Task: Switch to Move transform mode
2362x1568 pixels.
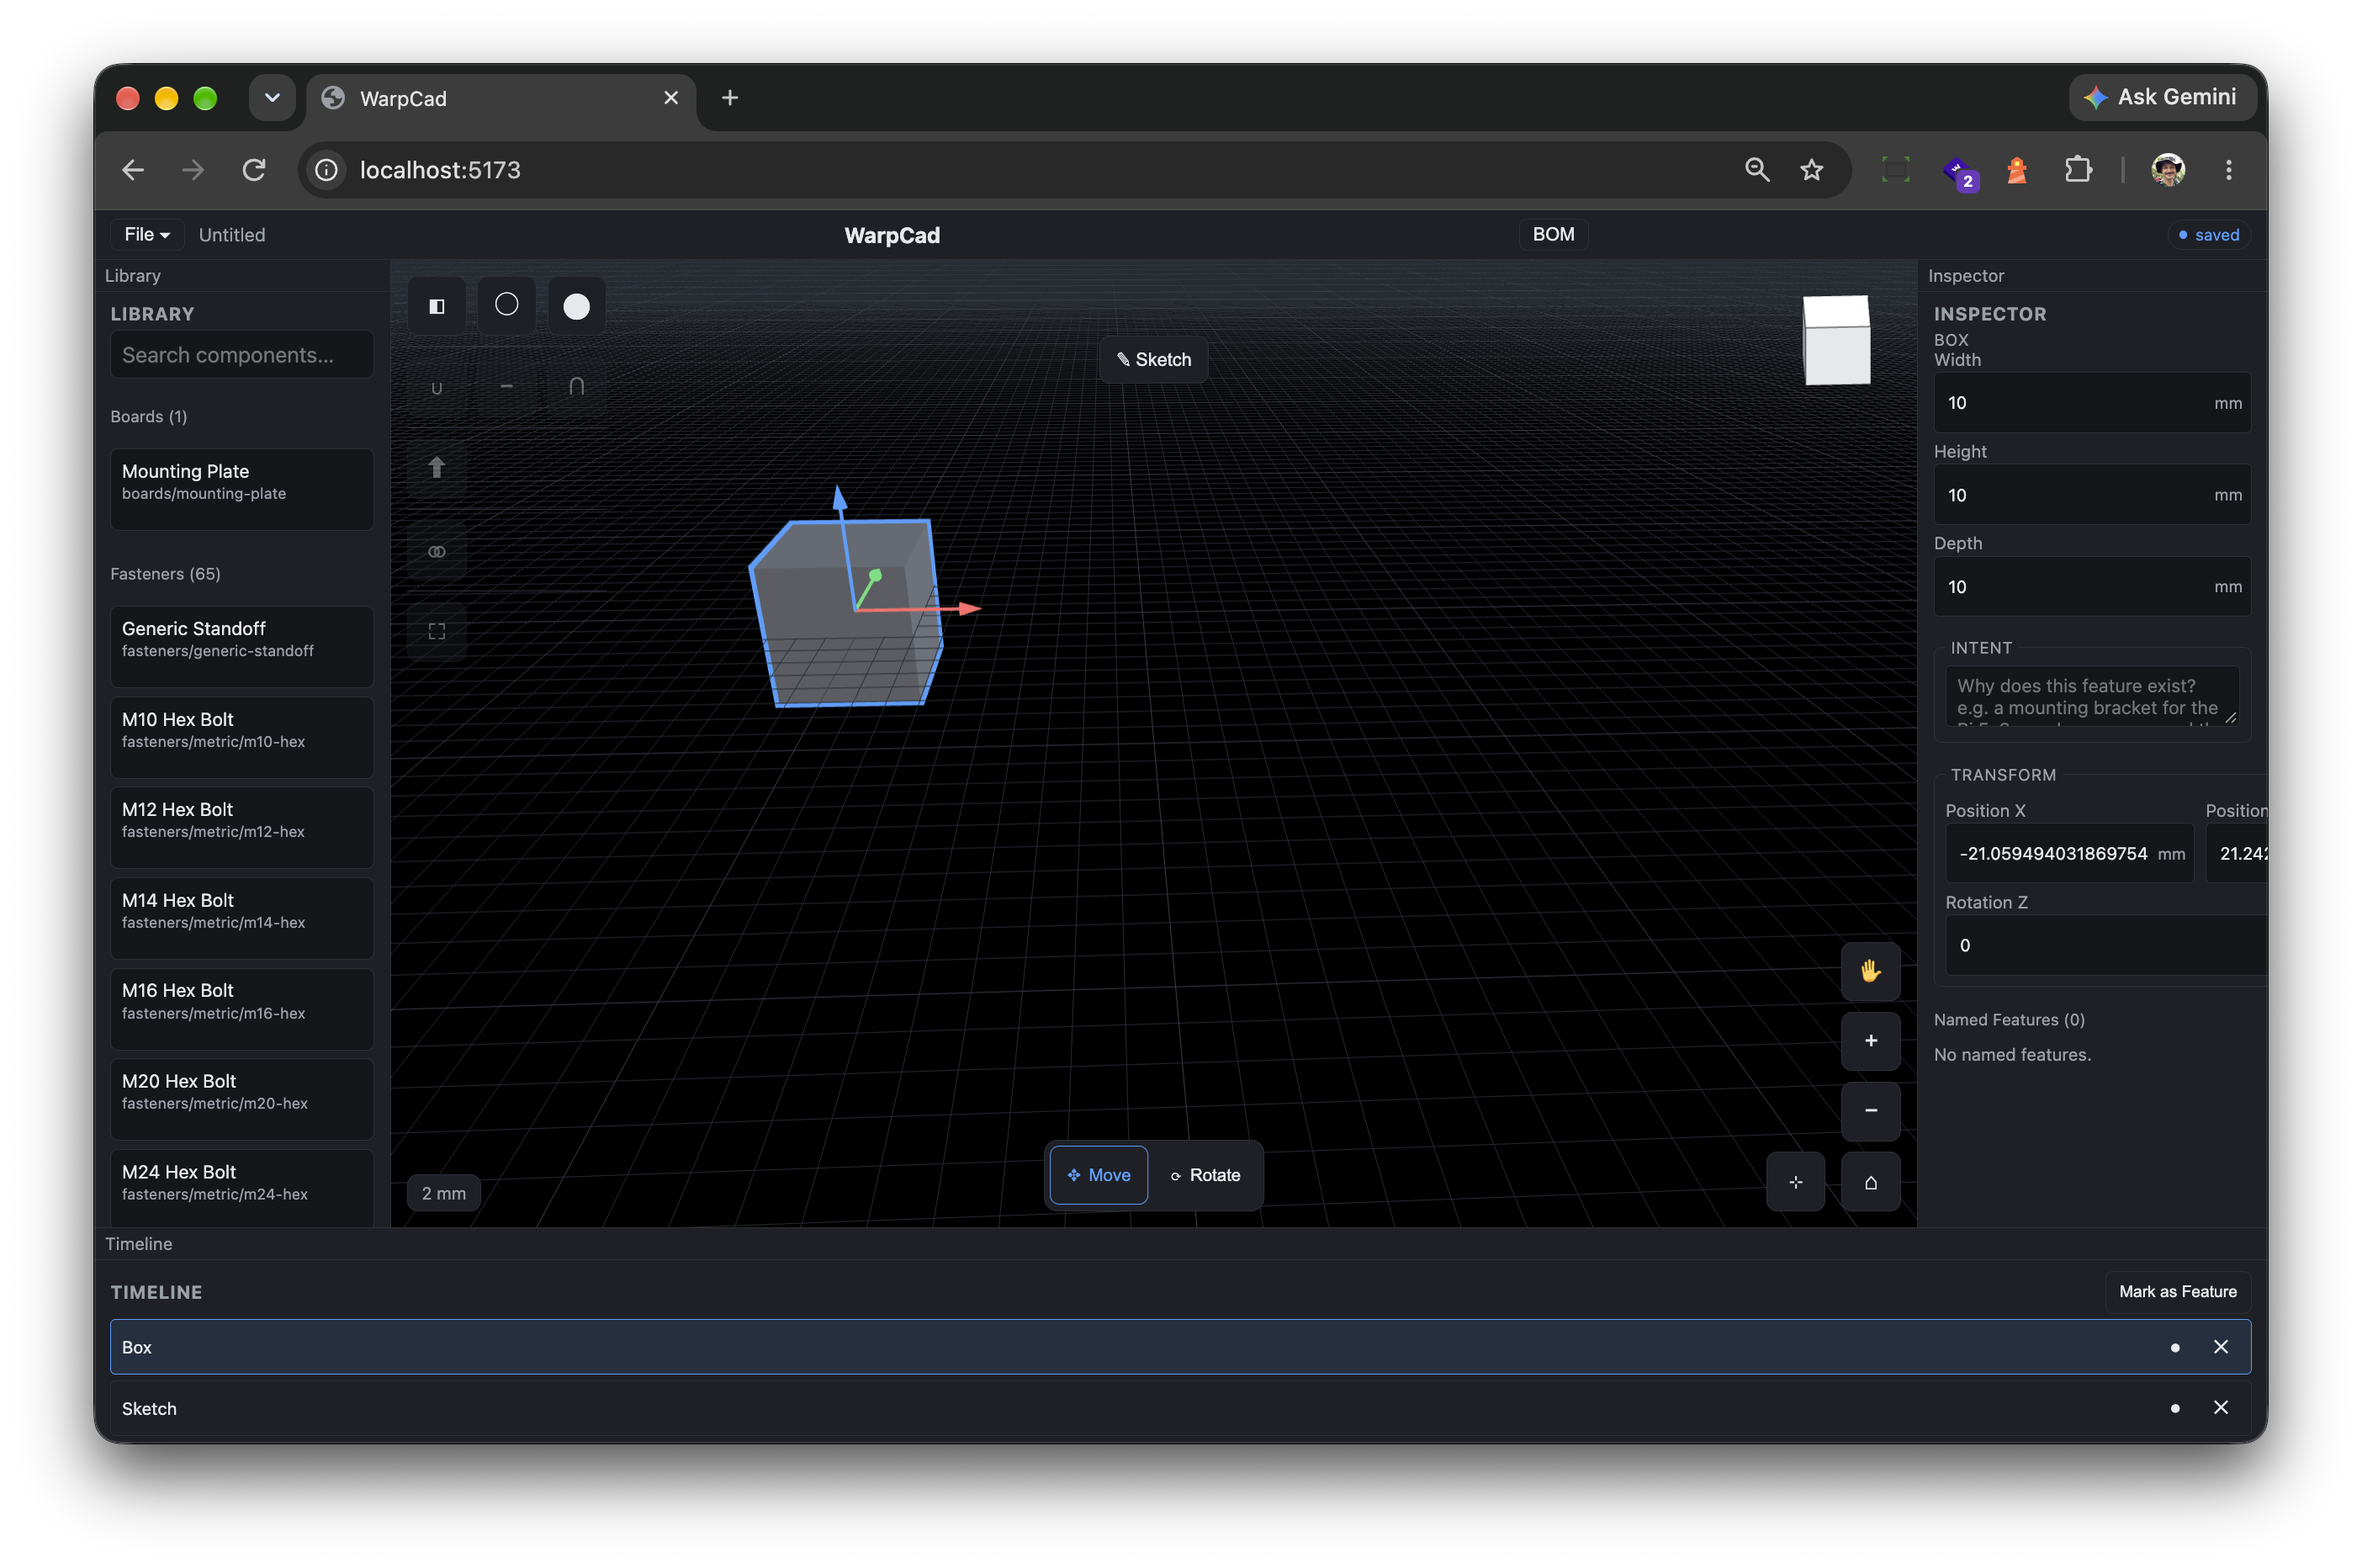Action: [1098, 1175]
